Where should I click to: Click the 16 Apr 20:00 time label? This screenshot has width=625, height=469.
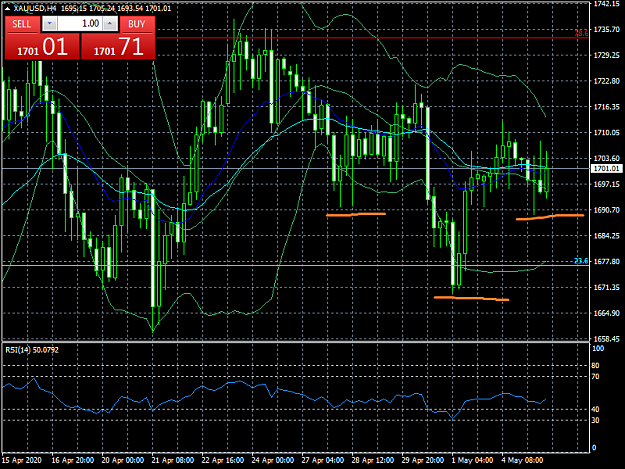(73, 460)
